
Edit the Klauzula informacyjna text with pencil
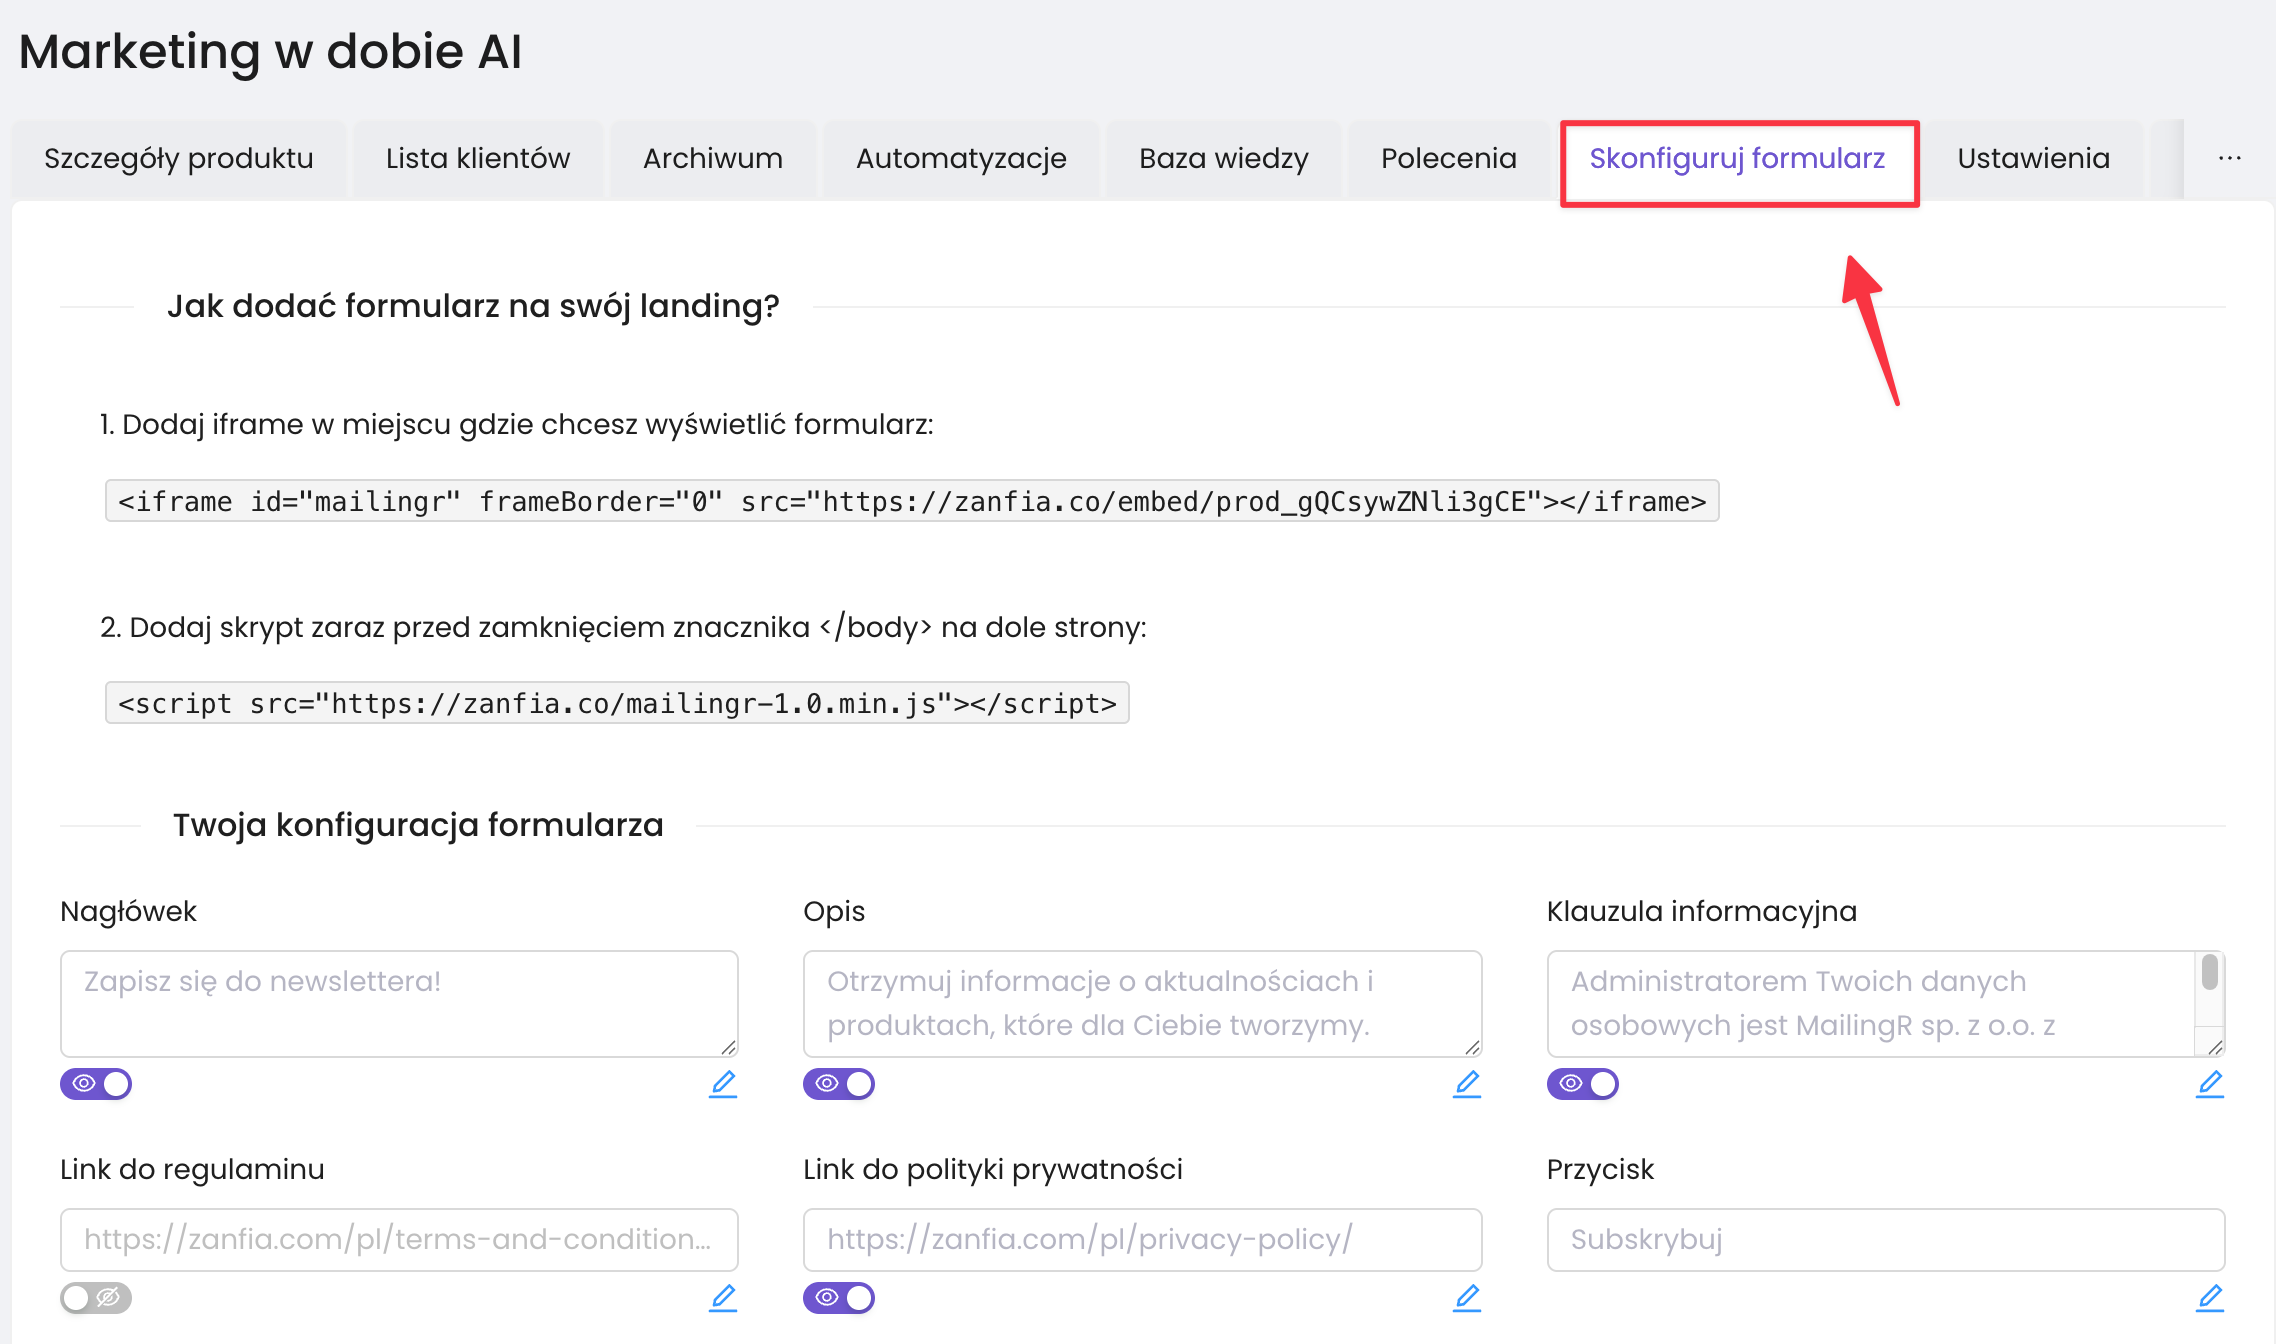coord(2209,1084)
